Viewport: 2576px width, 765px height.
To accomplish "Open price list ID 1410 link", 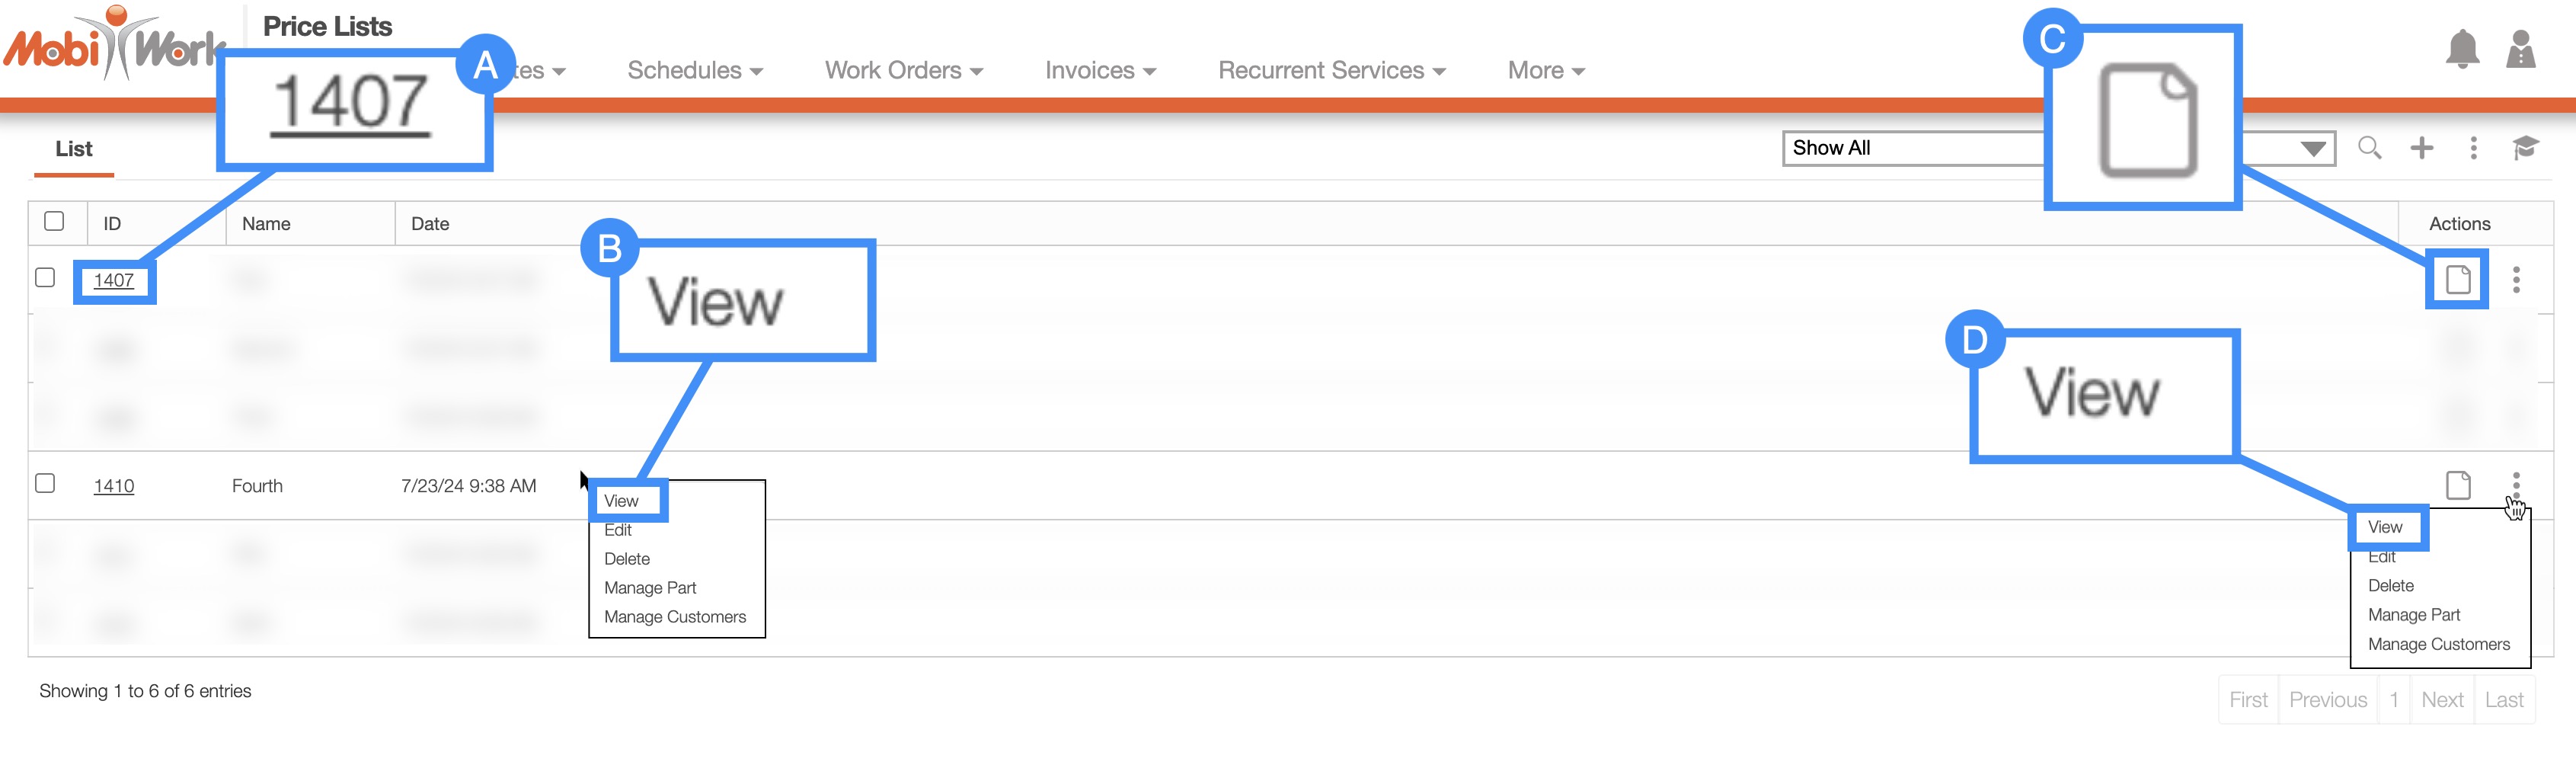I will pyautogui.click(x=114, y=486).
